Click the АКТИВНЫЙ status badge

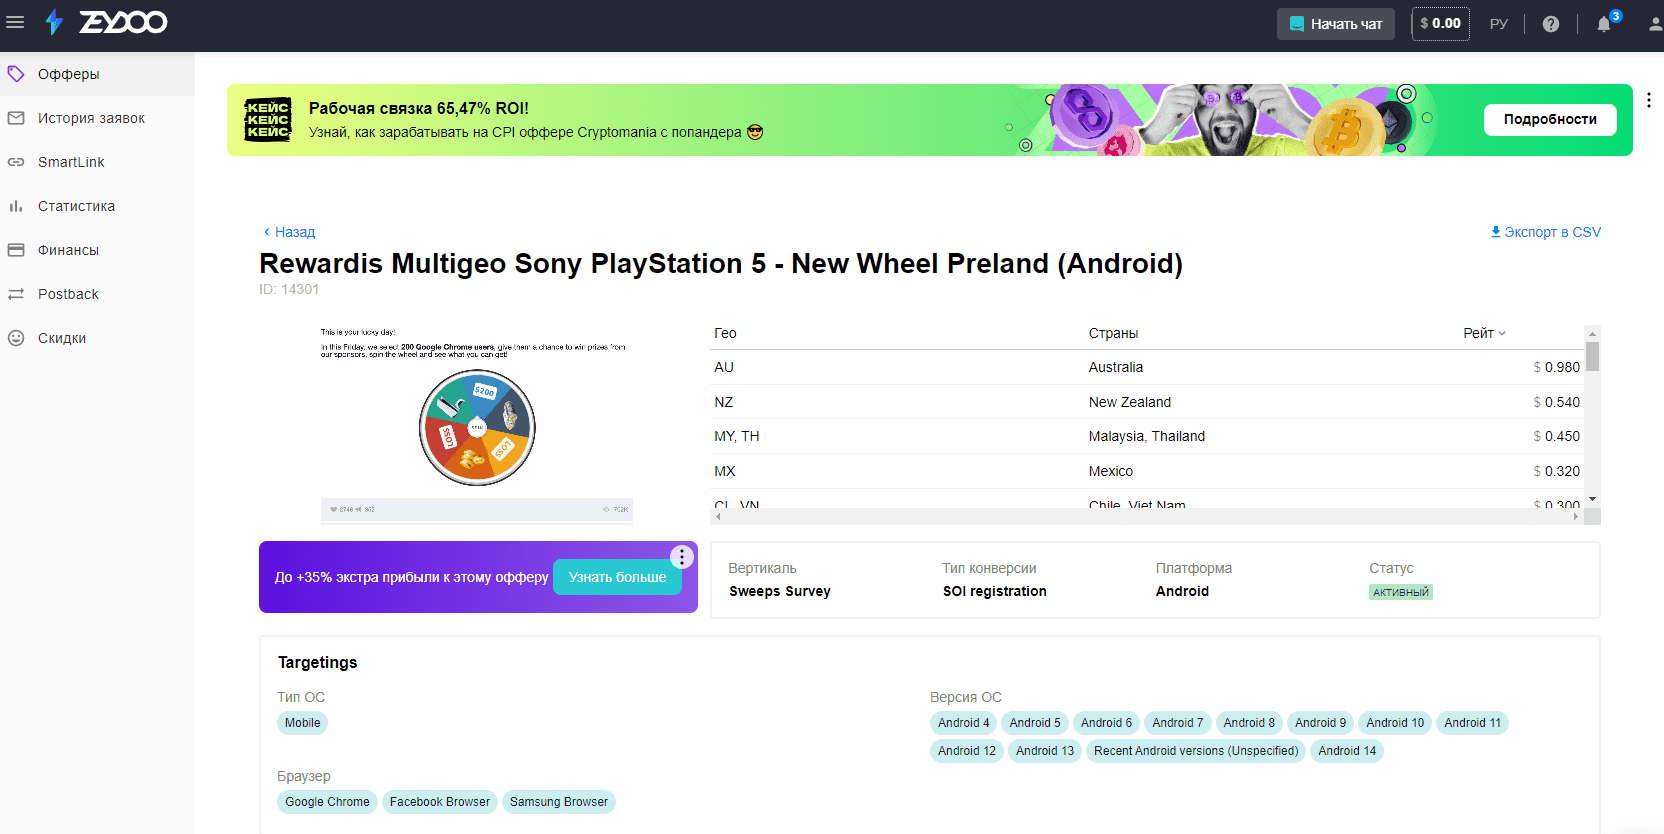1400,592
